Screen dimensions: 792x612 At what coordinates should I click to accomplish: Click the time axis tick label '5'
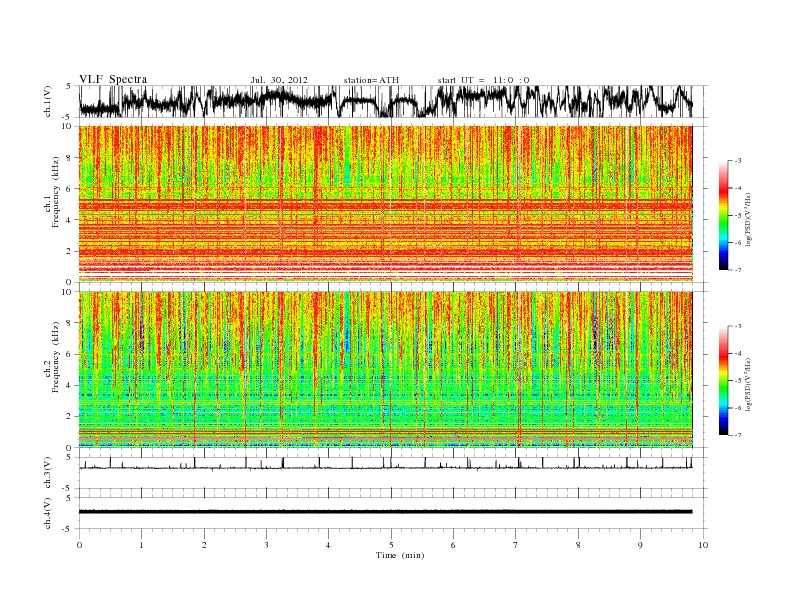click(391, 545)
